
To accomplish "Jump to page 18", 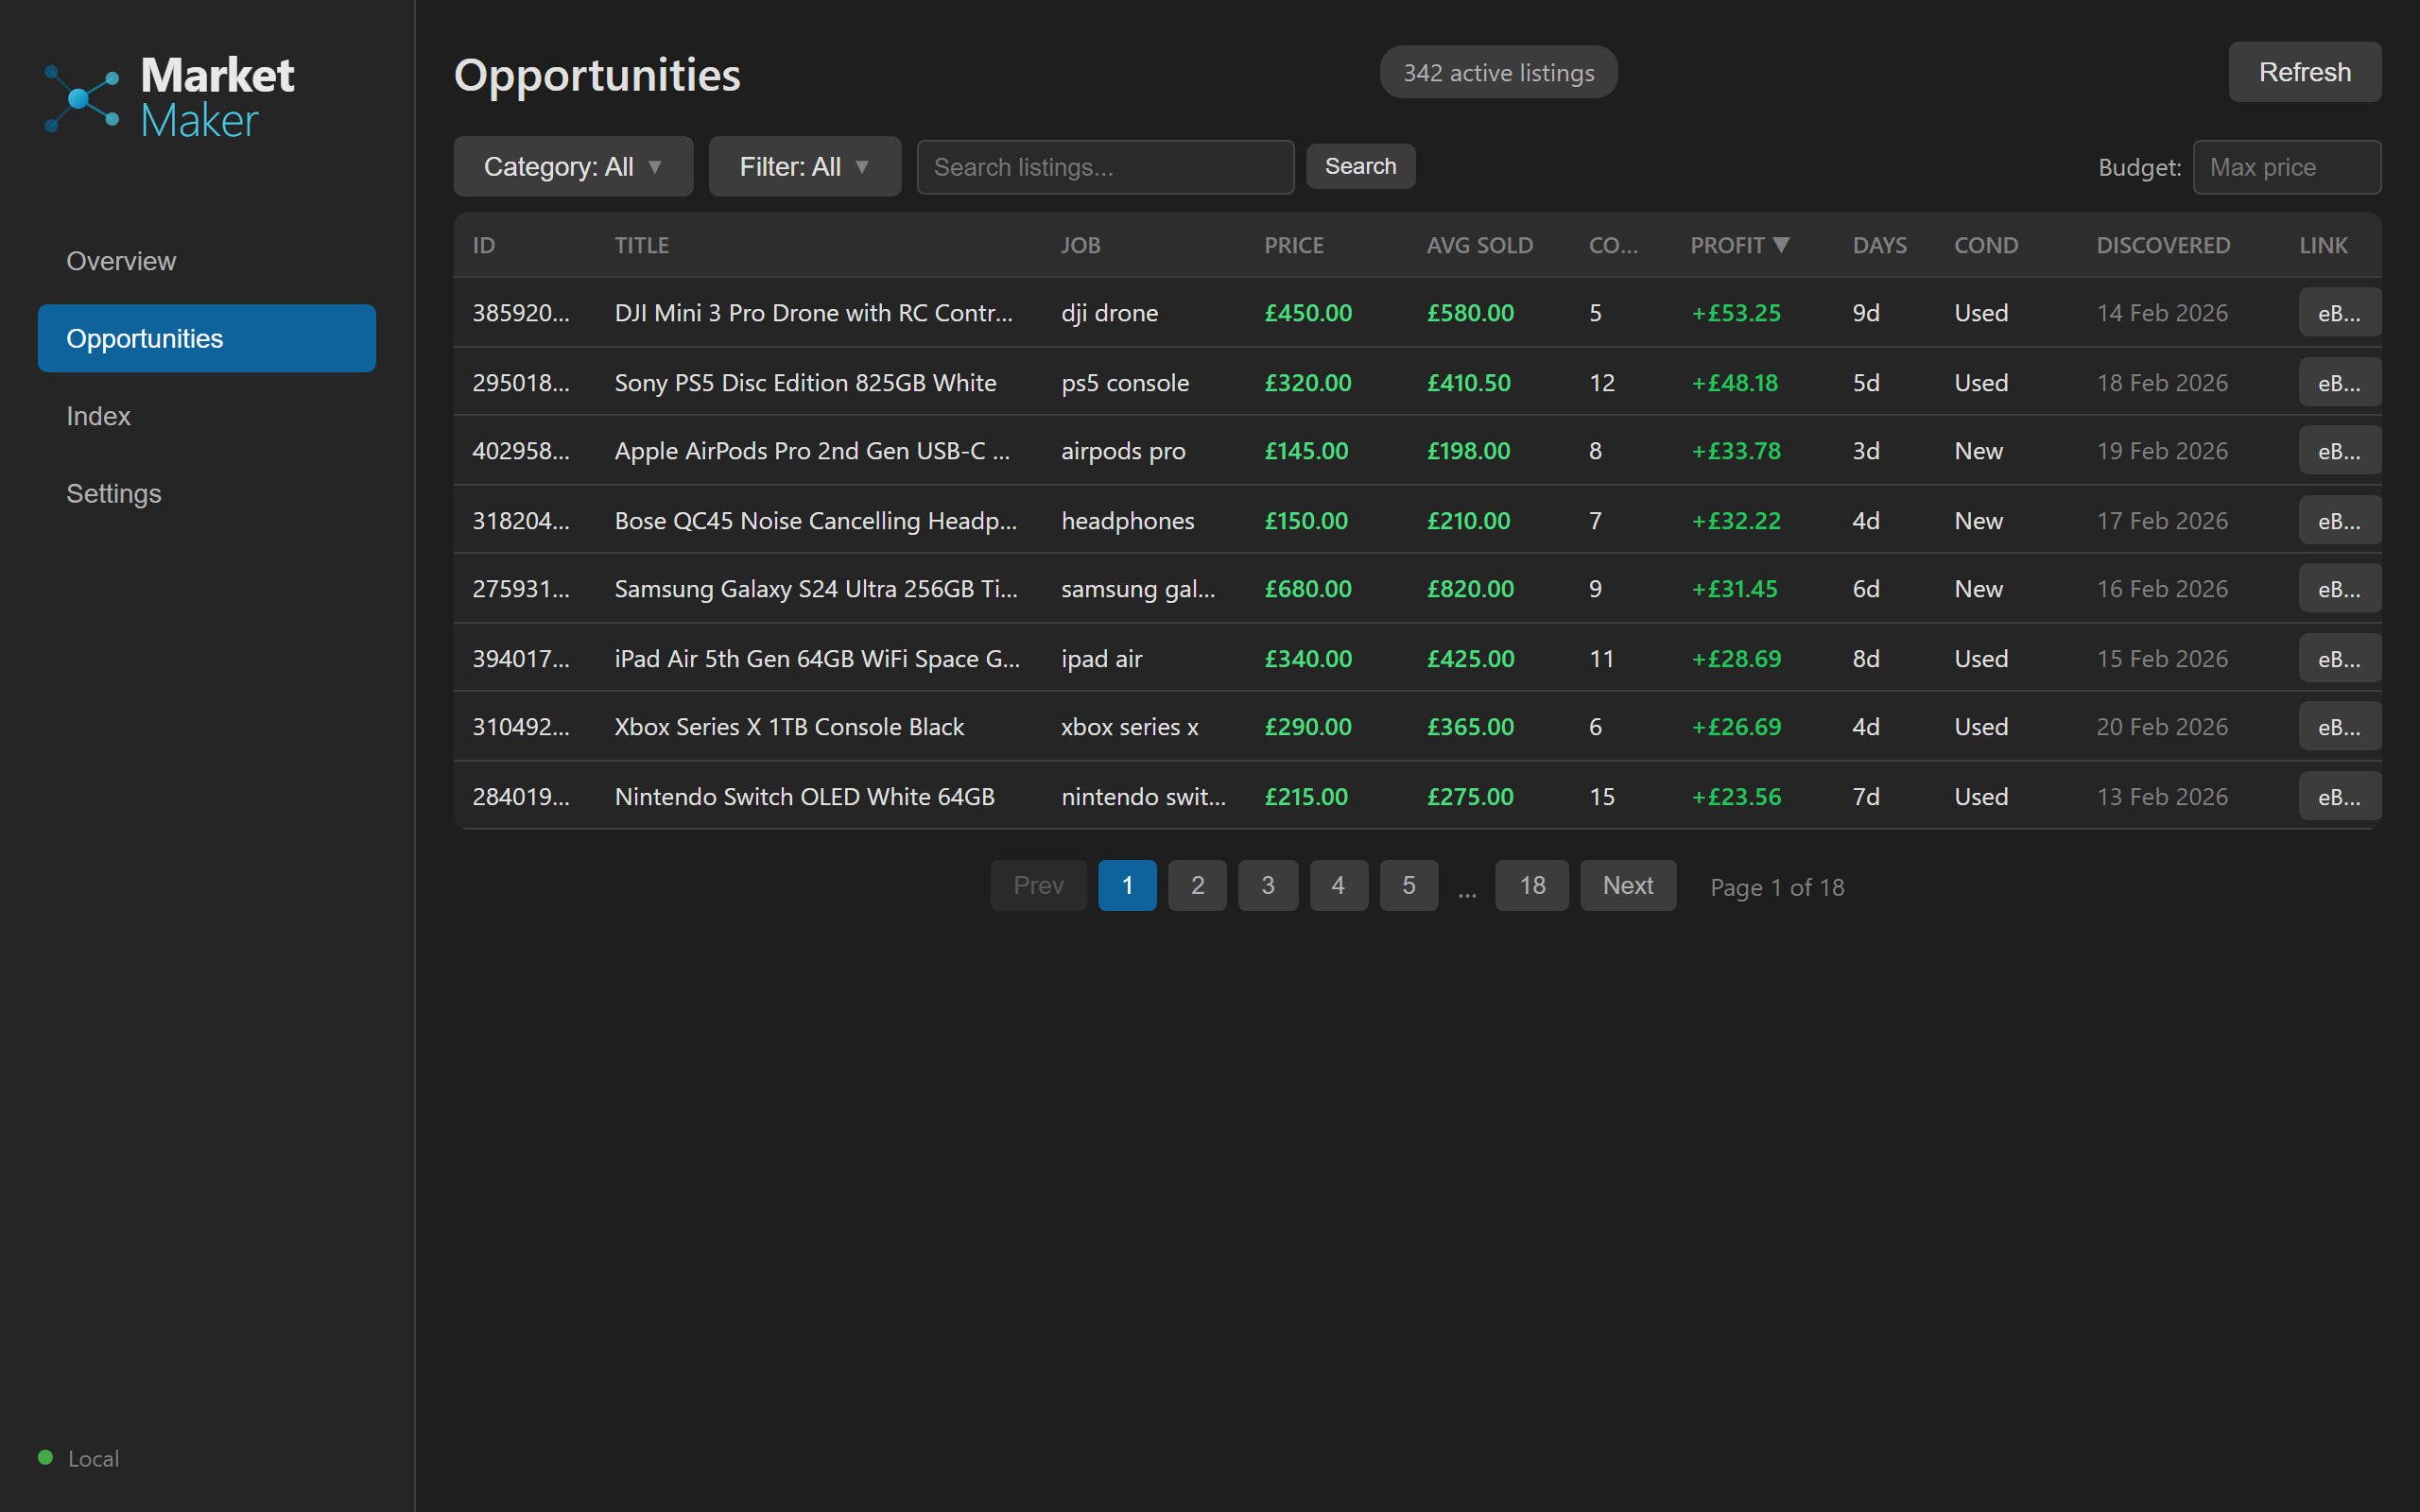I will pyautogui.click(x=1531, y=885).
